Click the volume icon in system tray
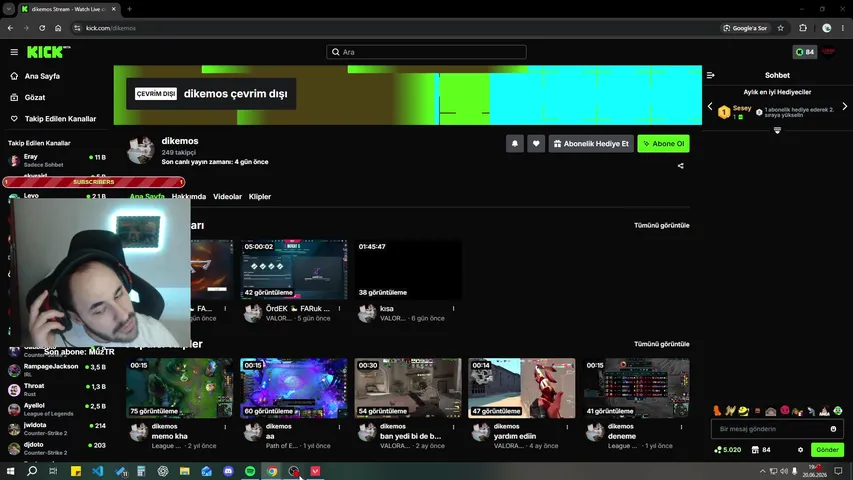The width and height of the screenshot is (853, 480). coord(784,471)
